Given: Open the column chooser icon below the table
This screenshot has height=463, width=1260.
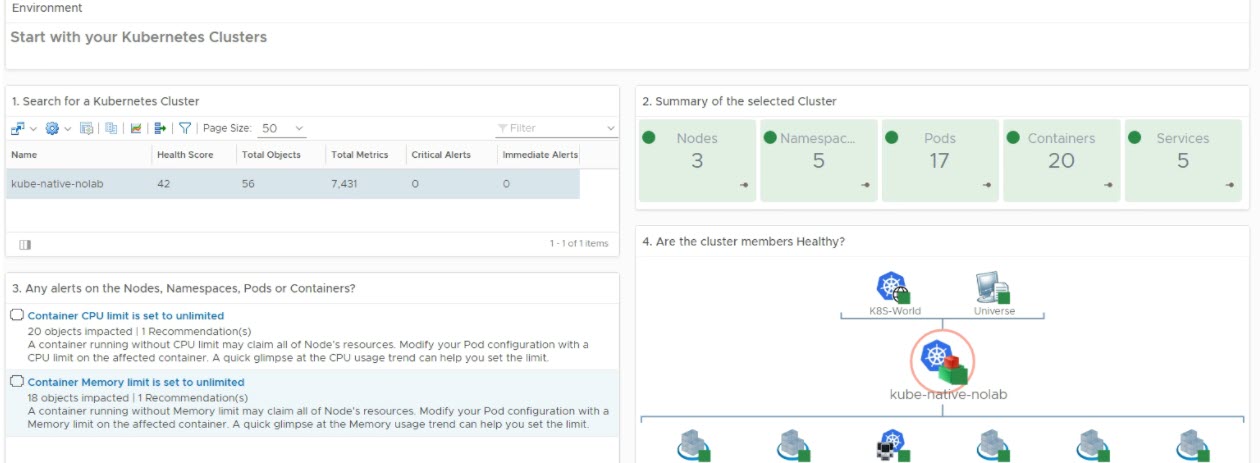Looking at the screenshot, I should point(25,244).
